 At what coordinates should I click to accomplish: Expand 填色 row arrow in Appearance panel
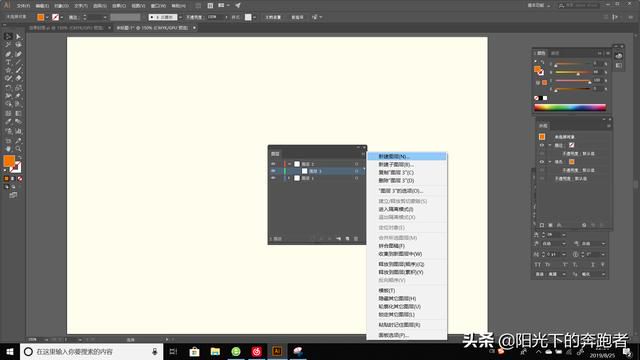550,162
